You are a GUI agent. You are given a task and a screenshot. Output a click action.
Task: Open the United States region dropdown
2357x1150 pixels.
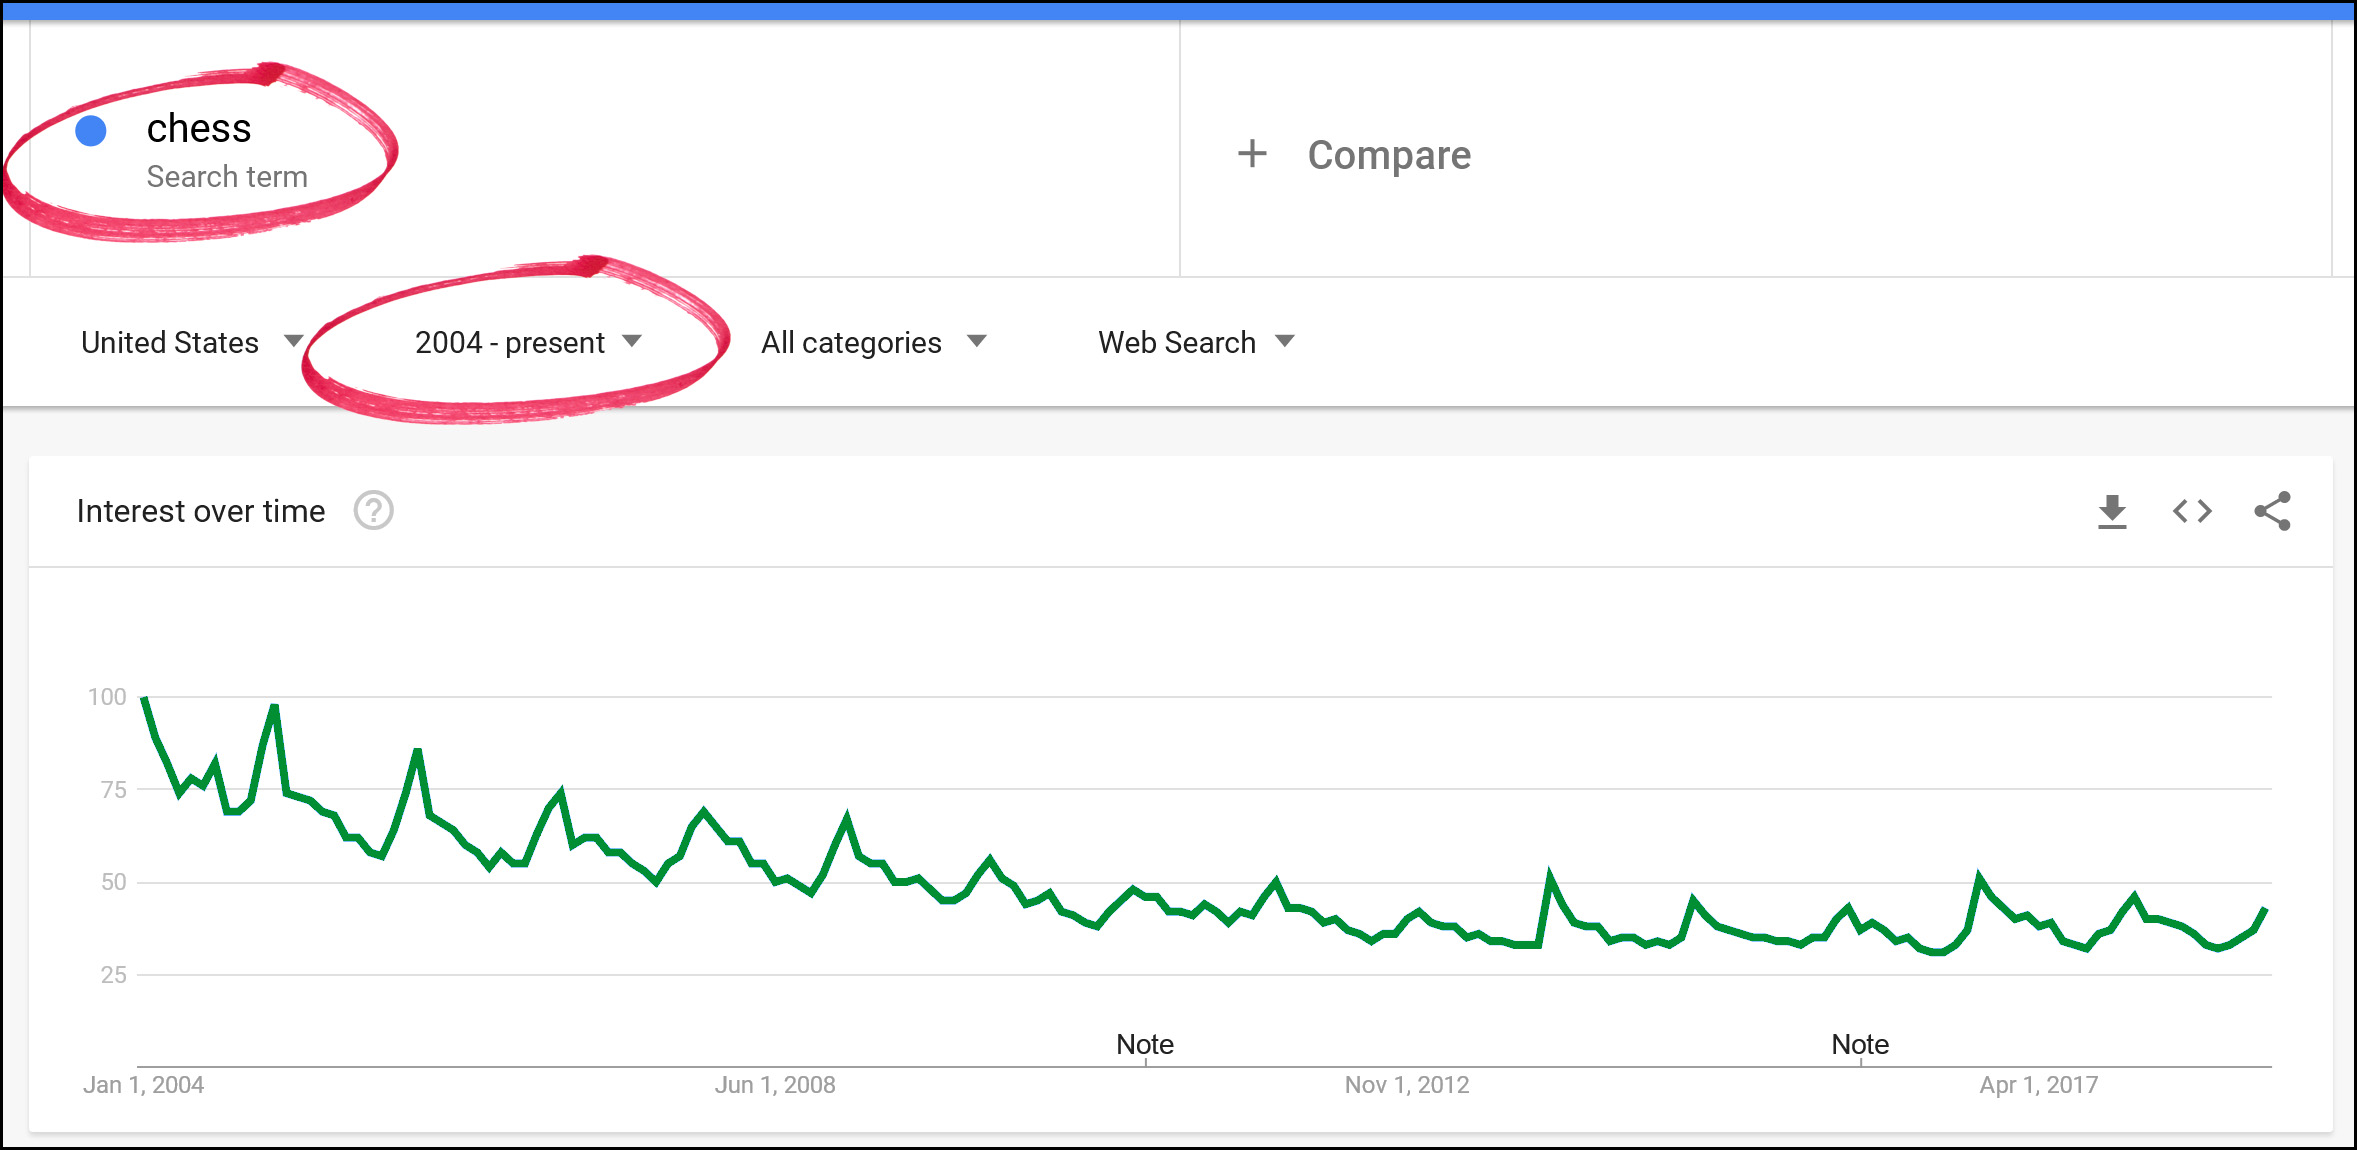pos(190,342)
